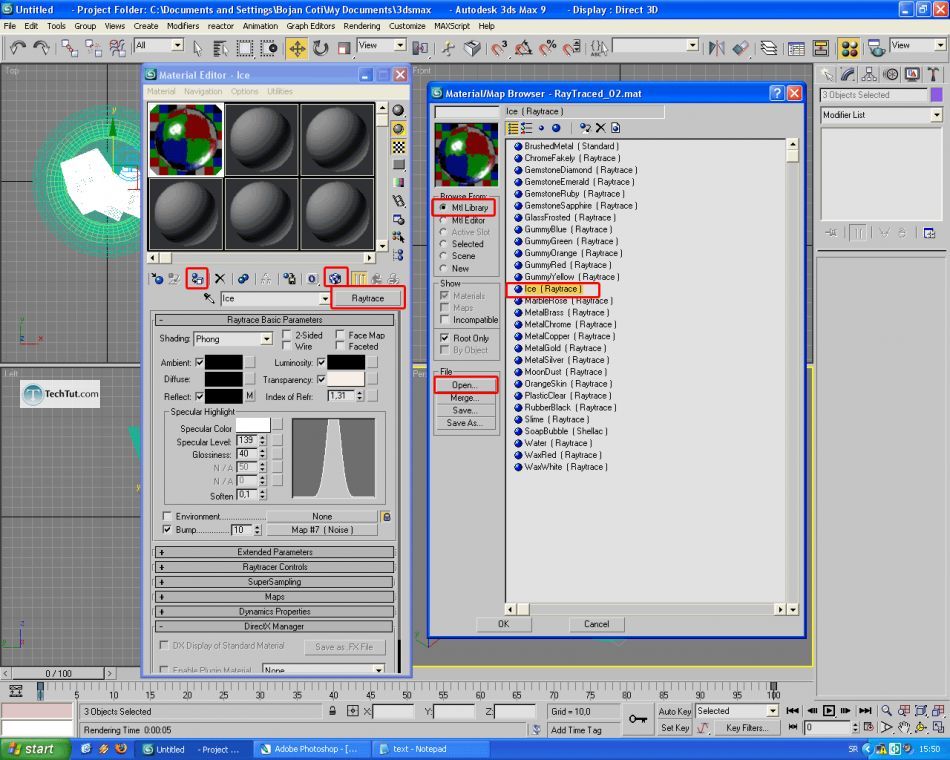Enable the 2-Sided checkbox
This screenshot has height=760, width=950.
tap(287, 335)
